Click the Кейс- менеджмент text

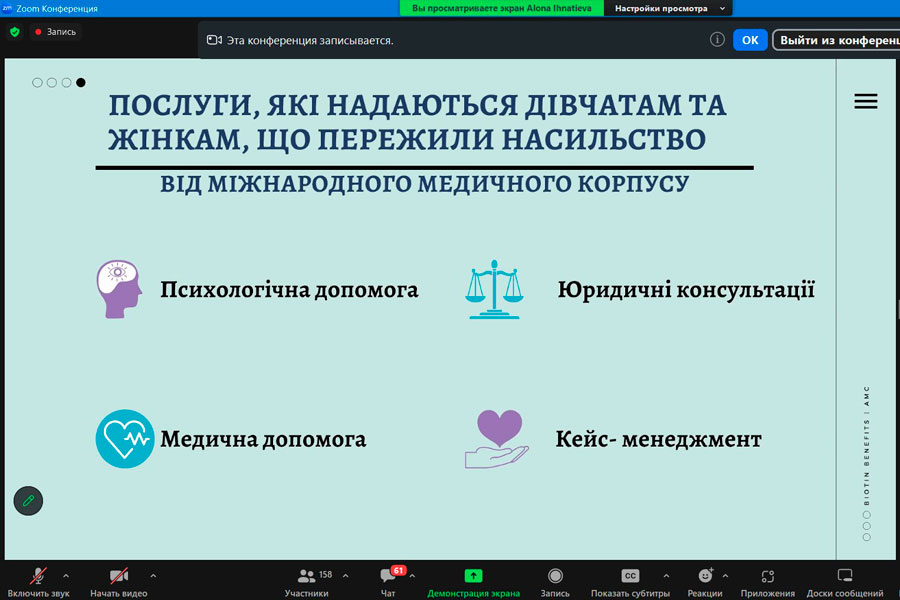tap(658, 439)
